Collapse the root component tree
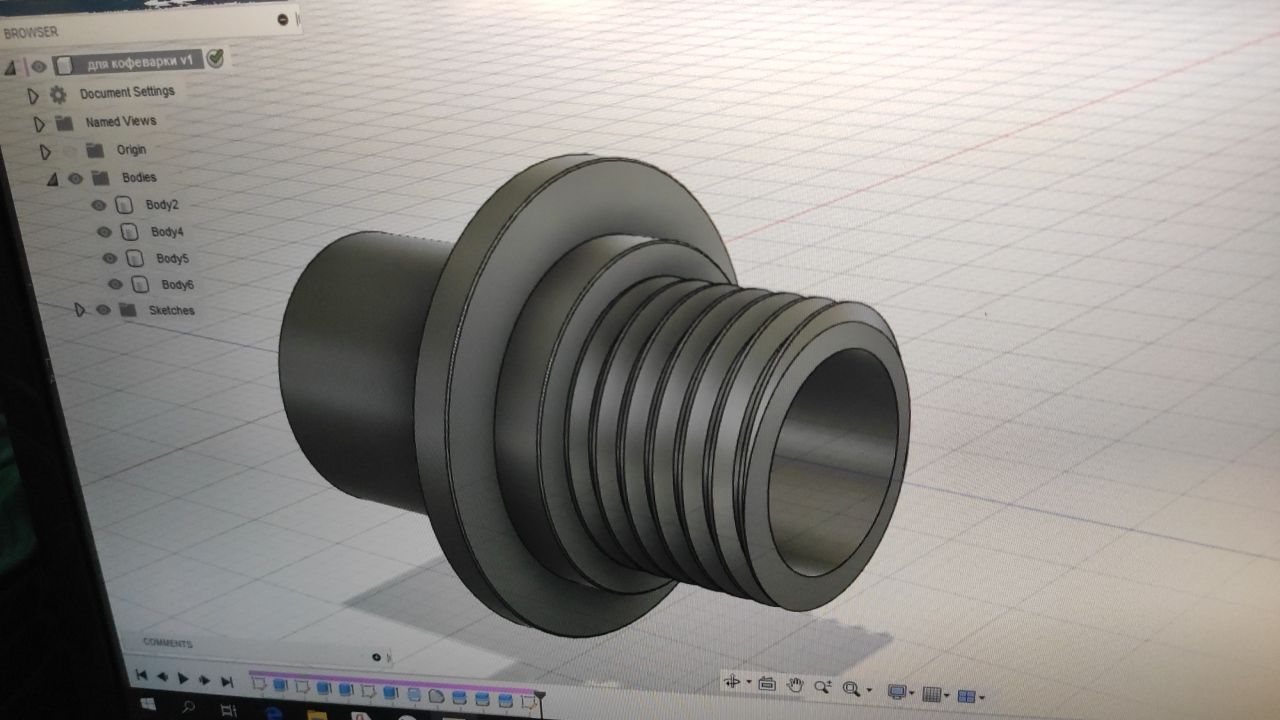Screen dimensions: 1280x720 pos(11,68)
